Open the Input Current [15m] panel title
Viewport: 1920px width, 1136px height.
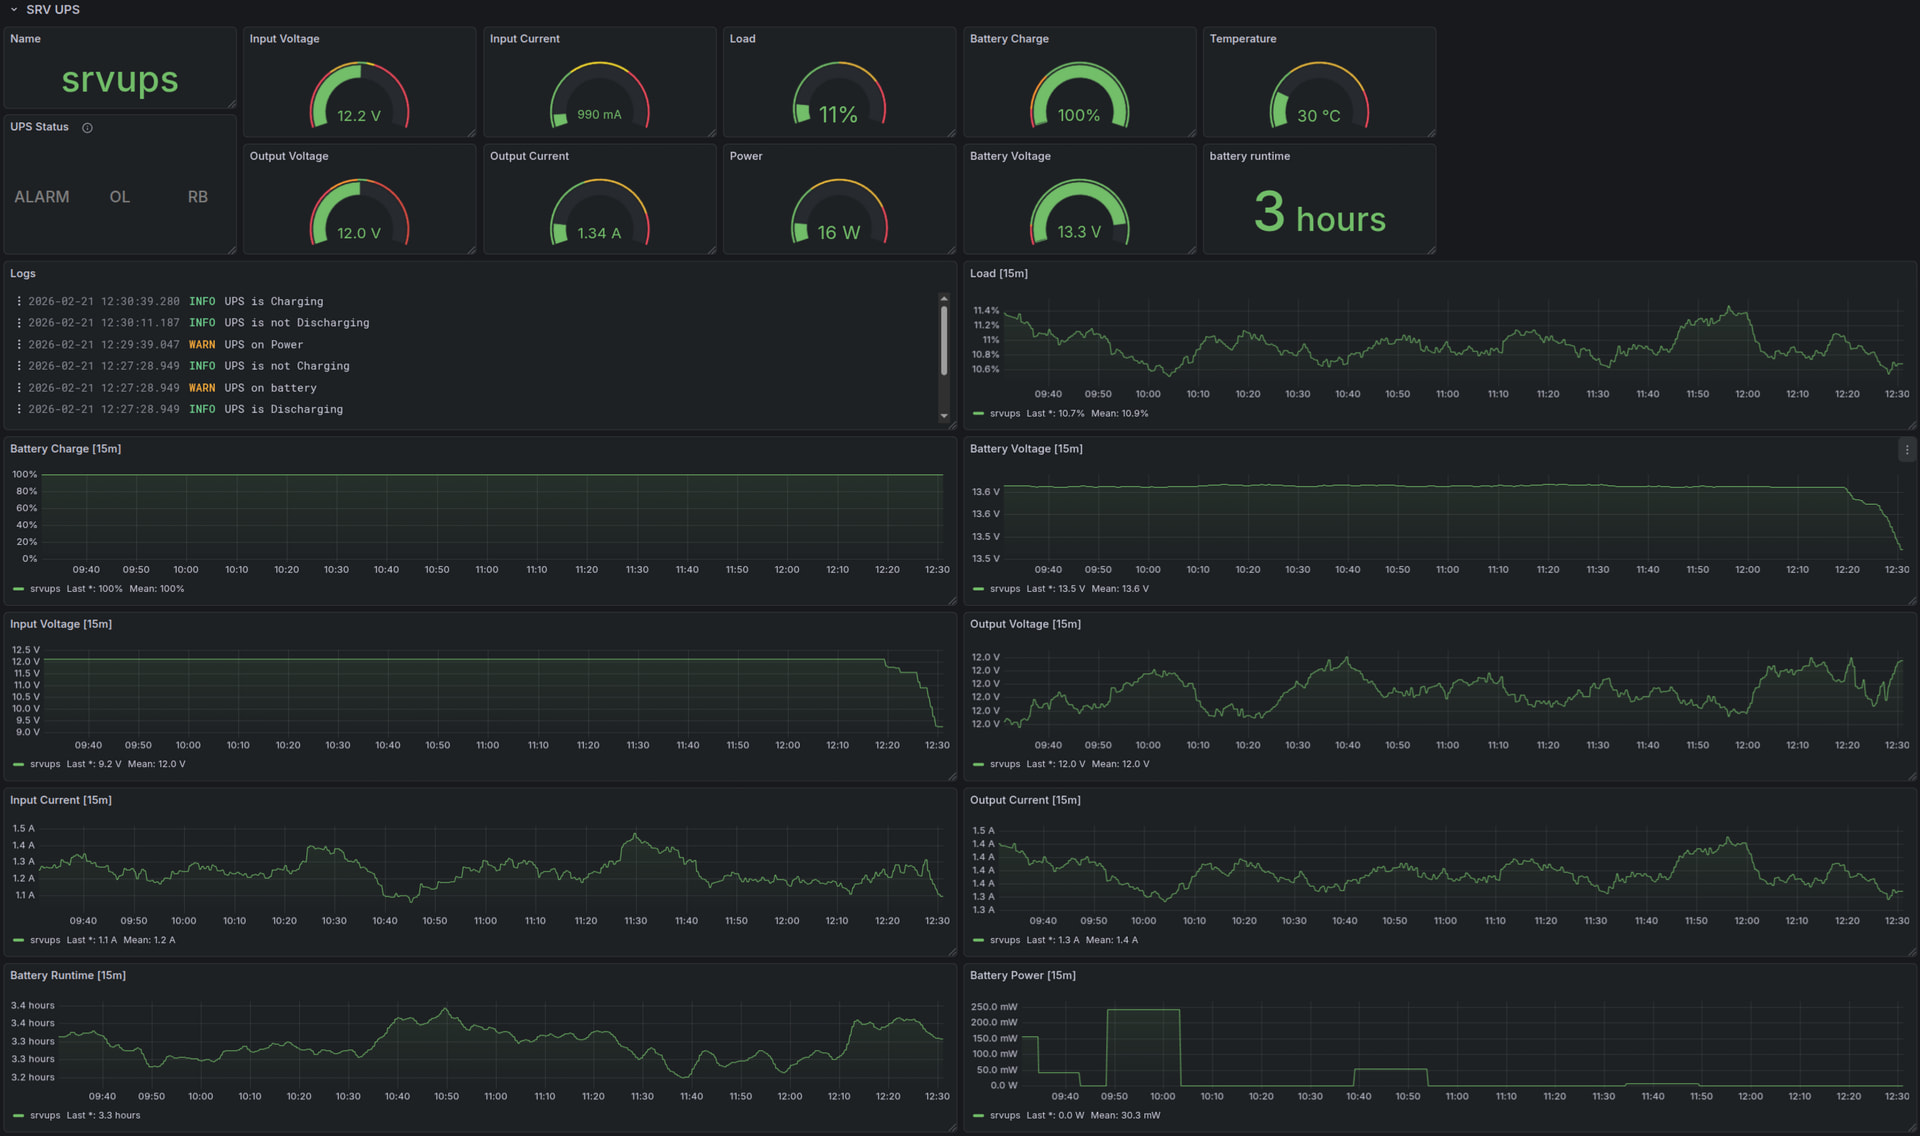pyautogui.click(x=61, y=800)
